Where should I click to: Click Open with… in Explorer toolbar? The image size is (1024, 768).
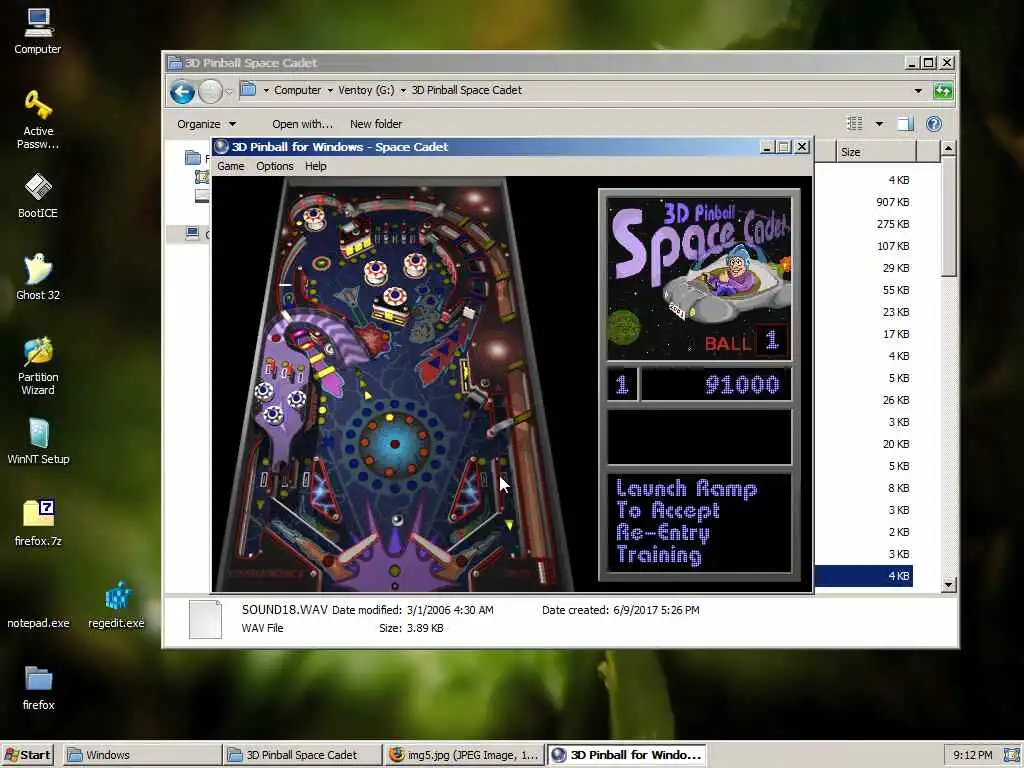[302, 123]
